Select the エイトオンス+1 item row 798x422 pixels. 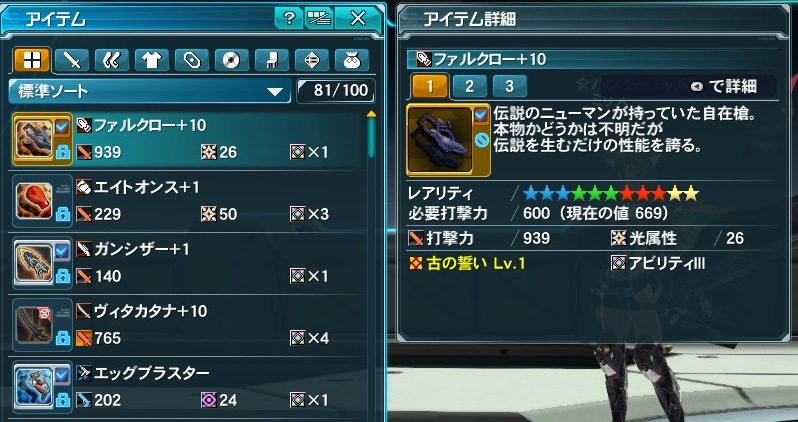coord(189,201)
